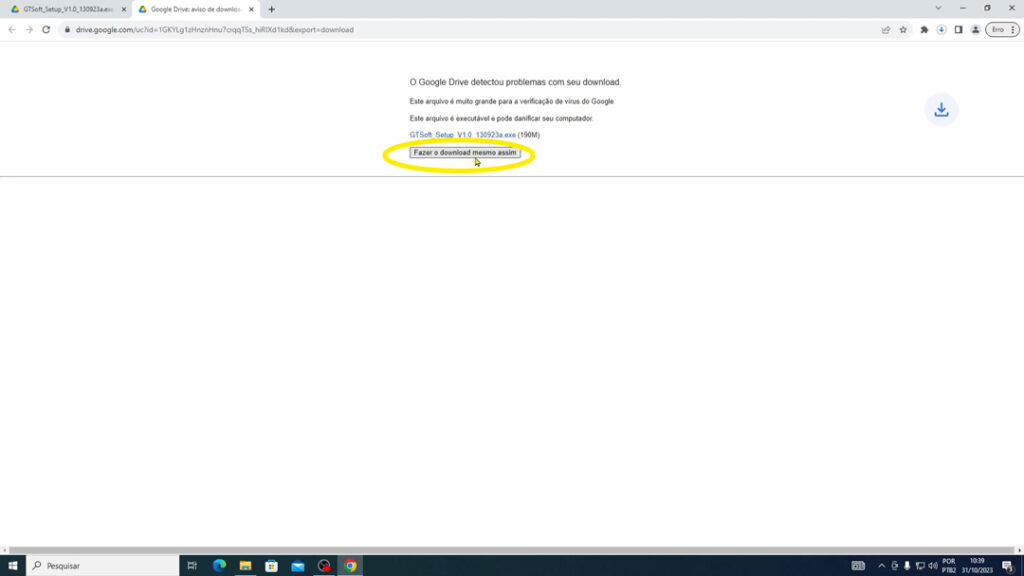
Task: Restore down the Chrome window
Action: pos(987,8)
